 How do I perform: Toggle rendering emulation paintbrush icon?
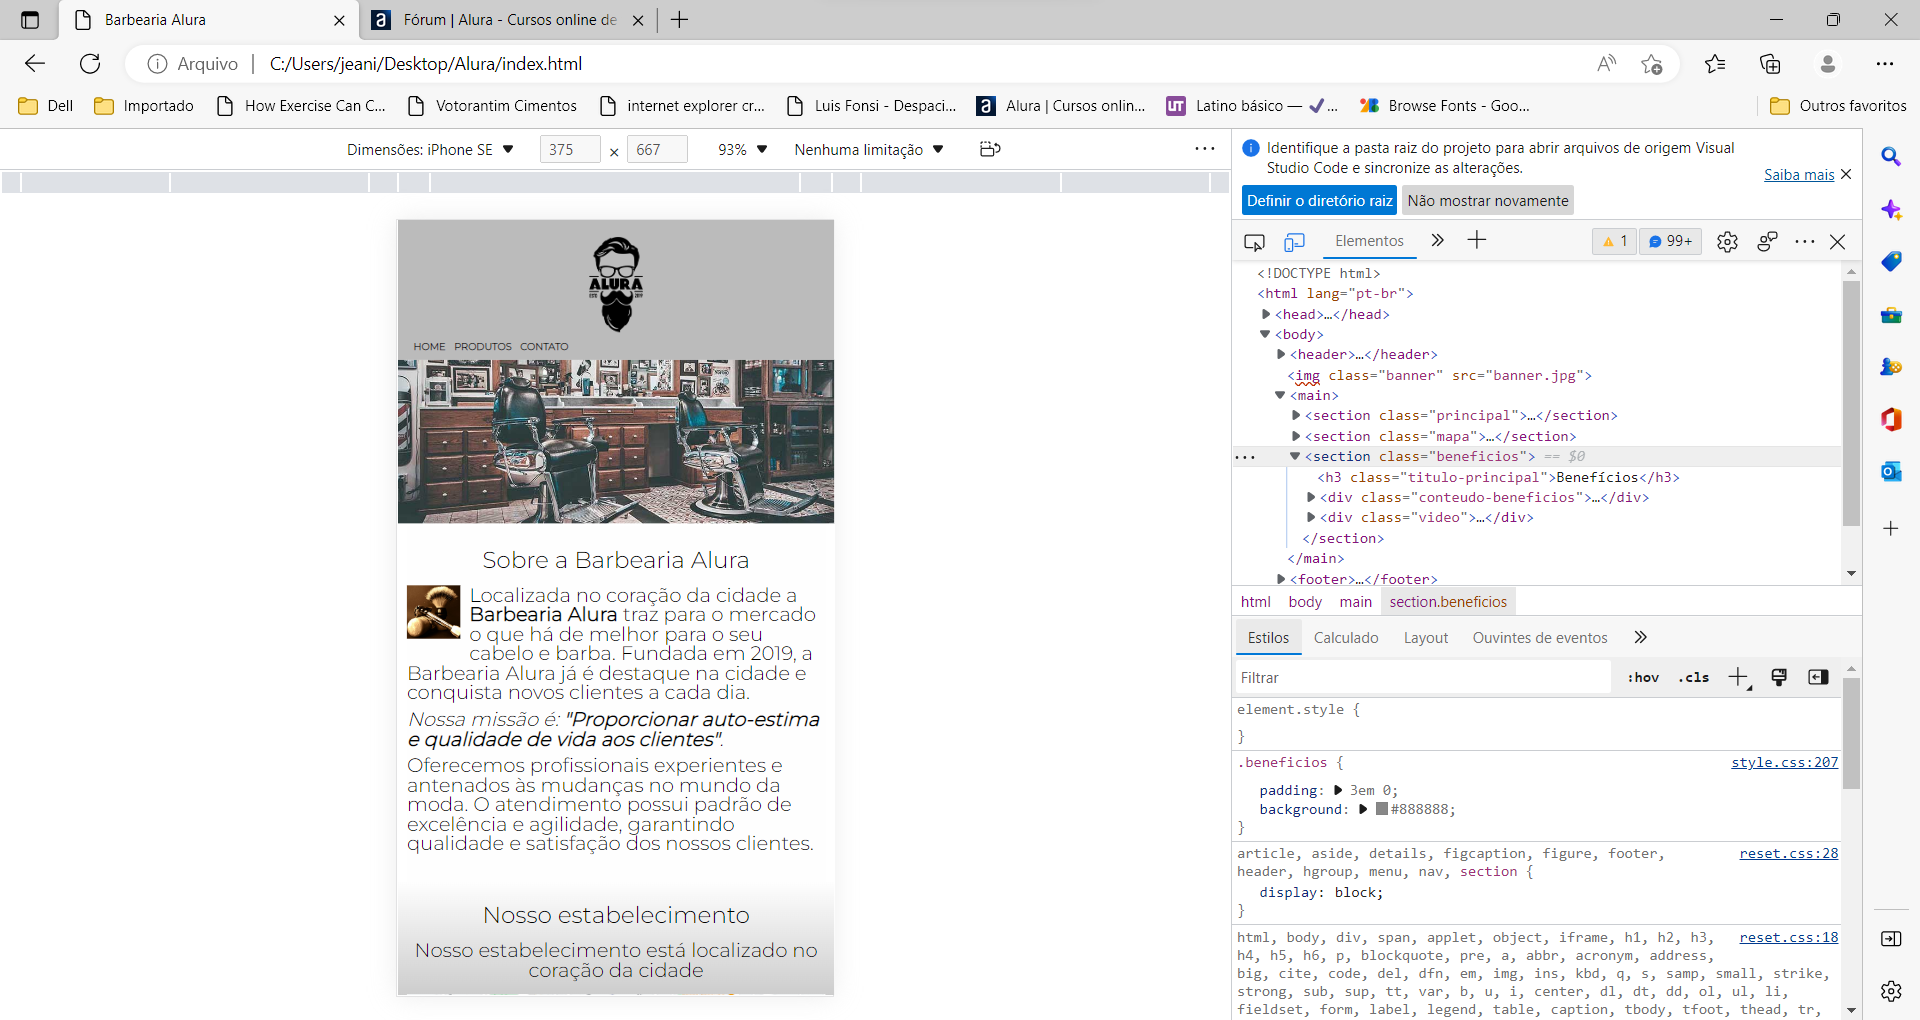pyautogui.click(x=1779, y=677)
